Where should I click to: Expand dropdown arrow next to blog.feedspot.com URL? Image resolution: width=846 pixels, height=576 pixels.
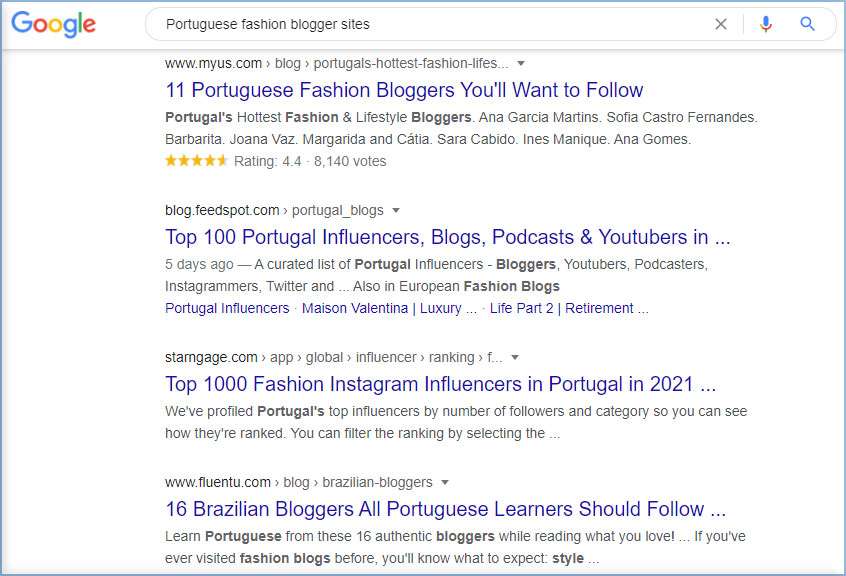tap(395, 210)
